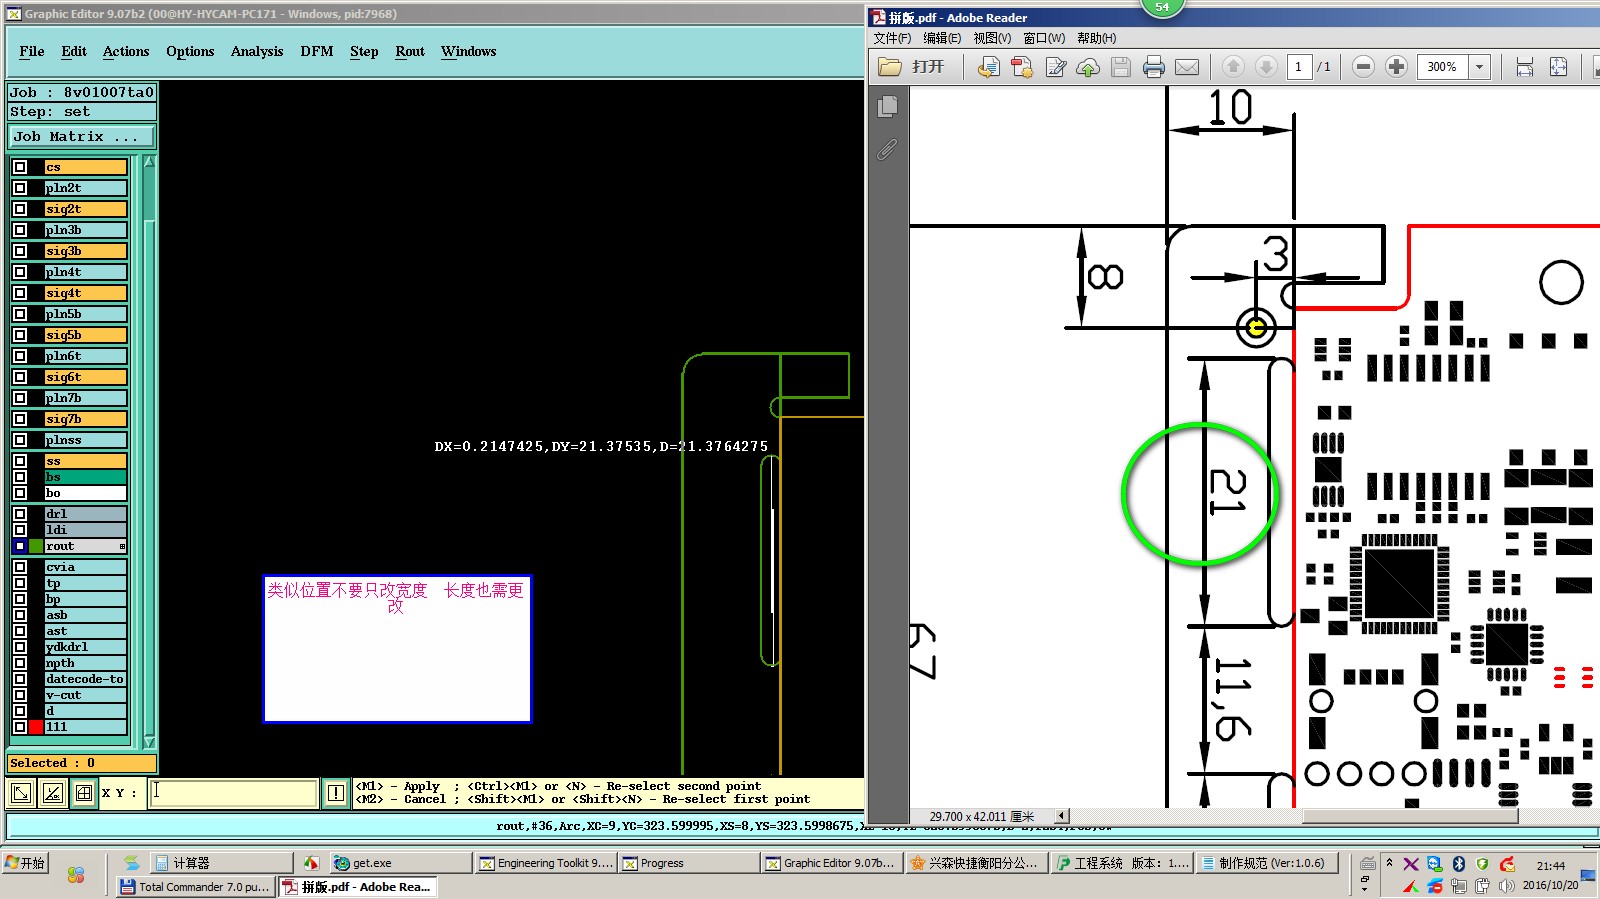This screenshot has height=899, width=1600.
Task: Toggle the plnss layer checkbox
Action: click(20, 440)
